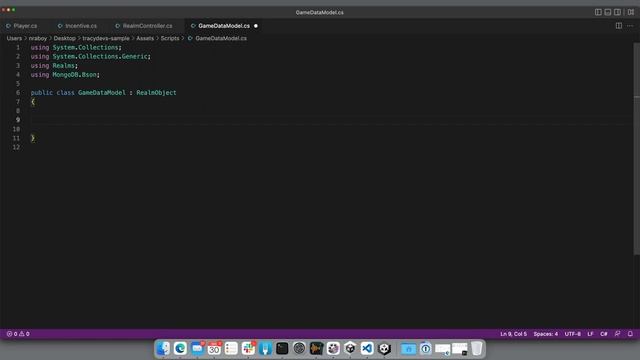Click errors and warnings status item
This screenshot has height=360, width=640.
pyautogui.click(x=18, y=334)
